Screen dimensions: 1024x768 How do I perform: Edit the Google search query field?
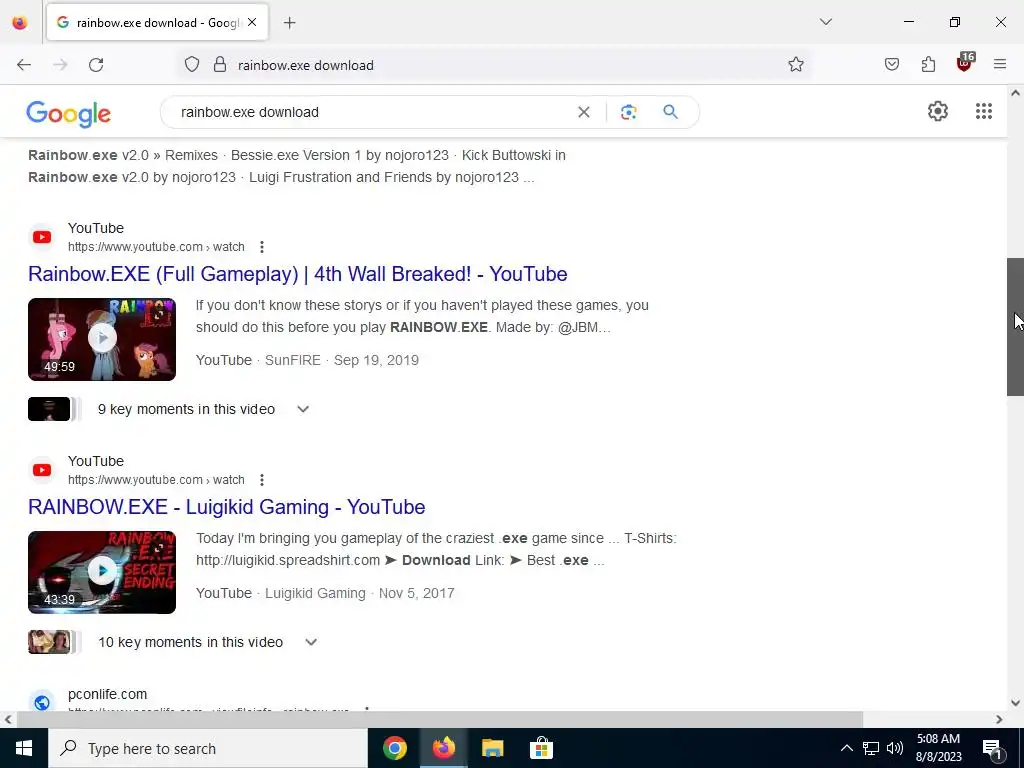coord(372,112)
